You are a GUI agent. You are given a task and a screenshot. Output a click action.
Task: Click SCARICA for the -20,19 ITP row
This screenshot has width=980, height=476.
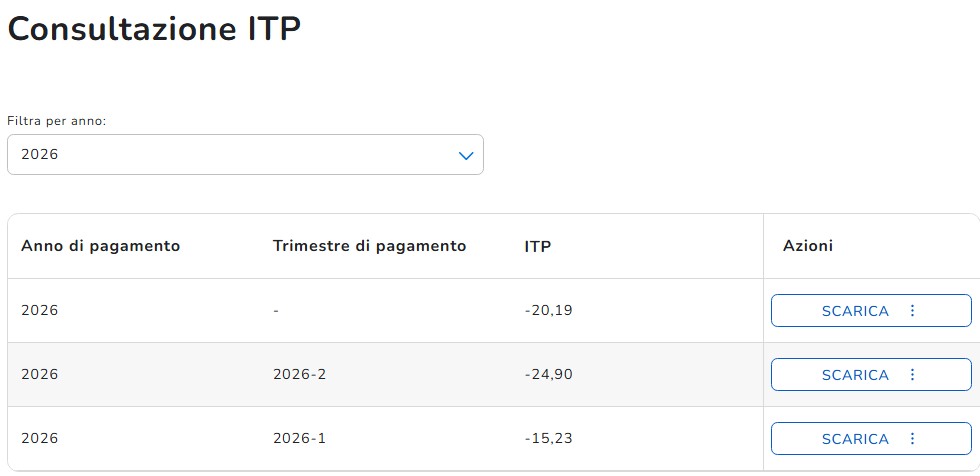(855, 310)
